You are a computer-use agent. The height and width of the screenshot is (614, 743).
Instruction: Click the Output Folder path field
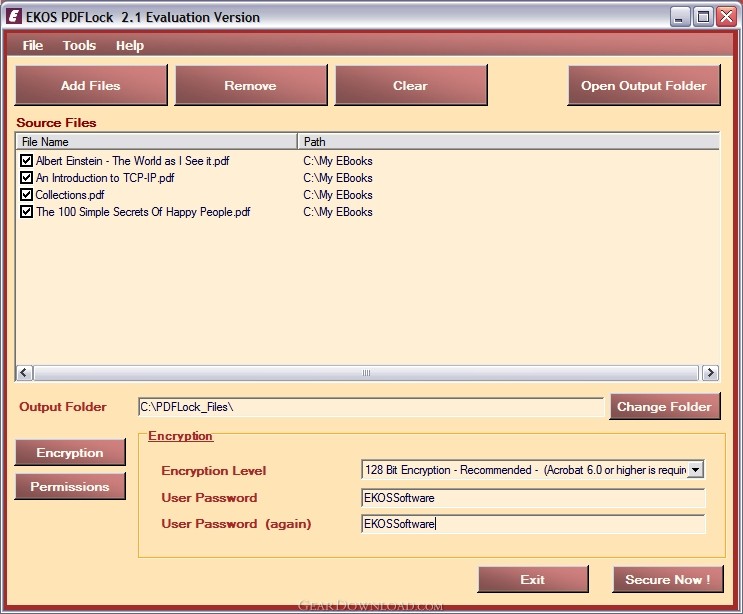coord(371,407)
